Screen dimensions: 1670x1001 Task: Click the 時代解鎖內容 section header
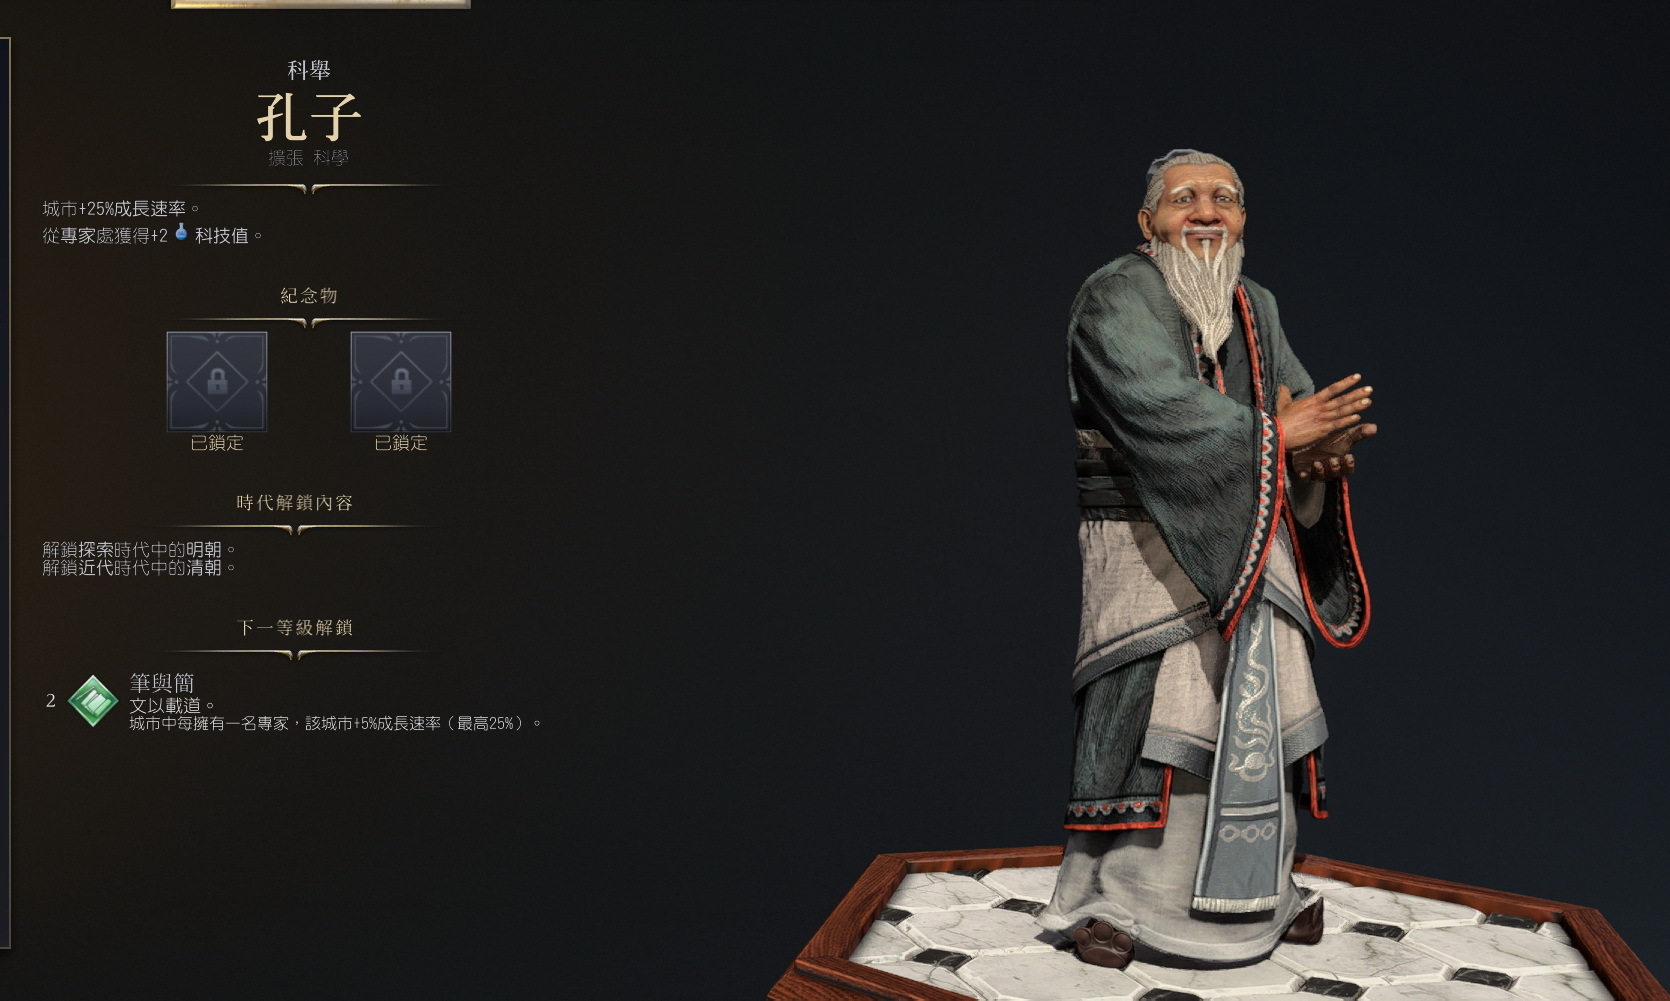295,502
